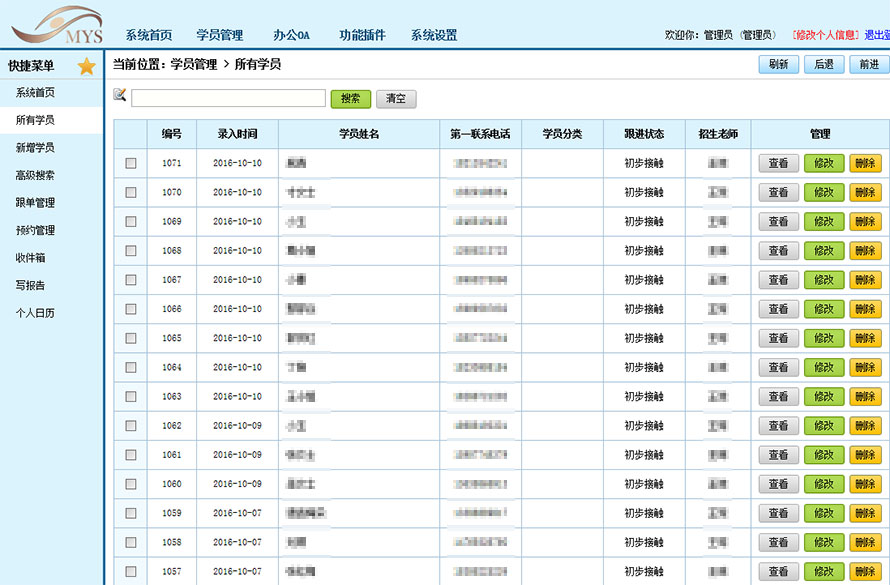Click the 刷新 button
Image resolution: width=890 pixels, height=585 pixels.
(x=778, y=64)
